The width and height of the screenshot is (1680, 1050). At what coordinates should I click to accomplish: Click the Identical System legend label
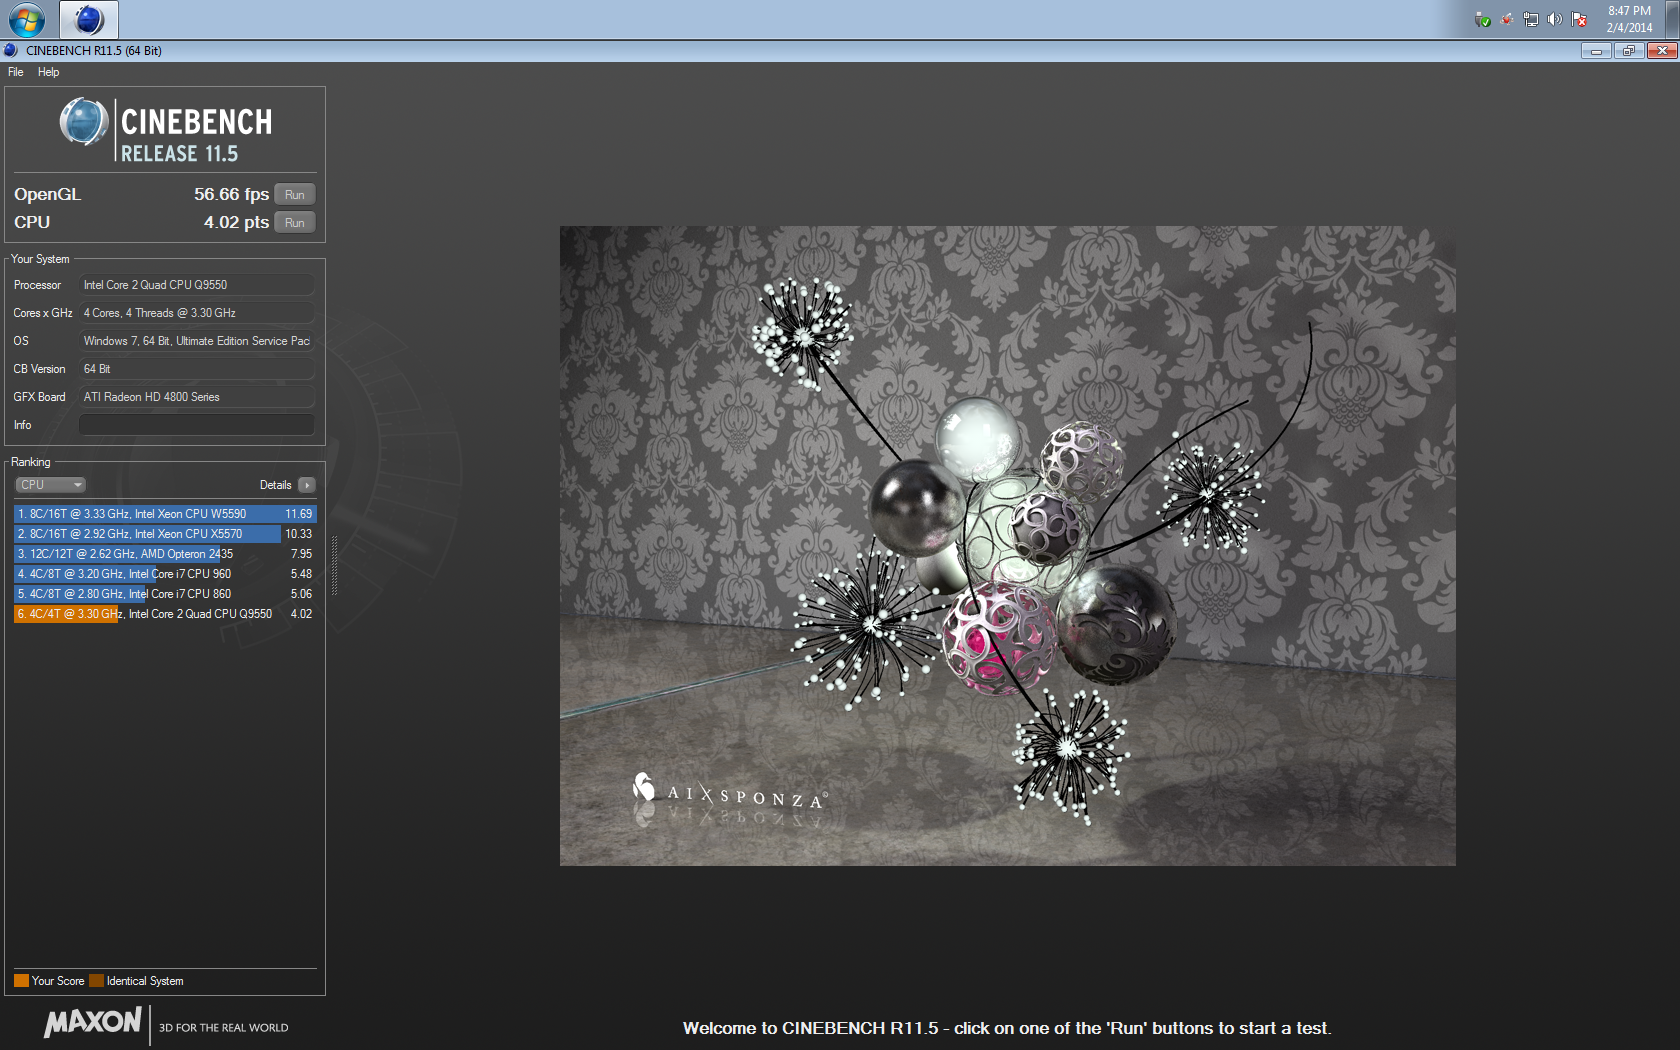pyautogui.click(x=145, y=981)
